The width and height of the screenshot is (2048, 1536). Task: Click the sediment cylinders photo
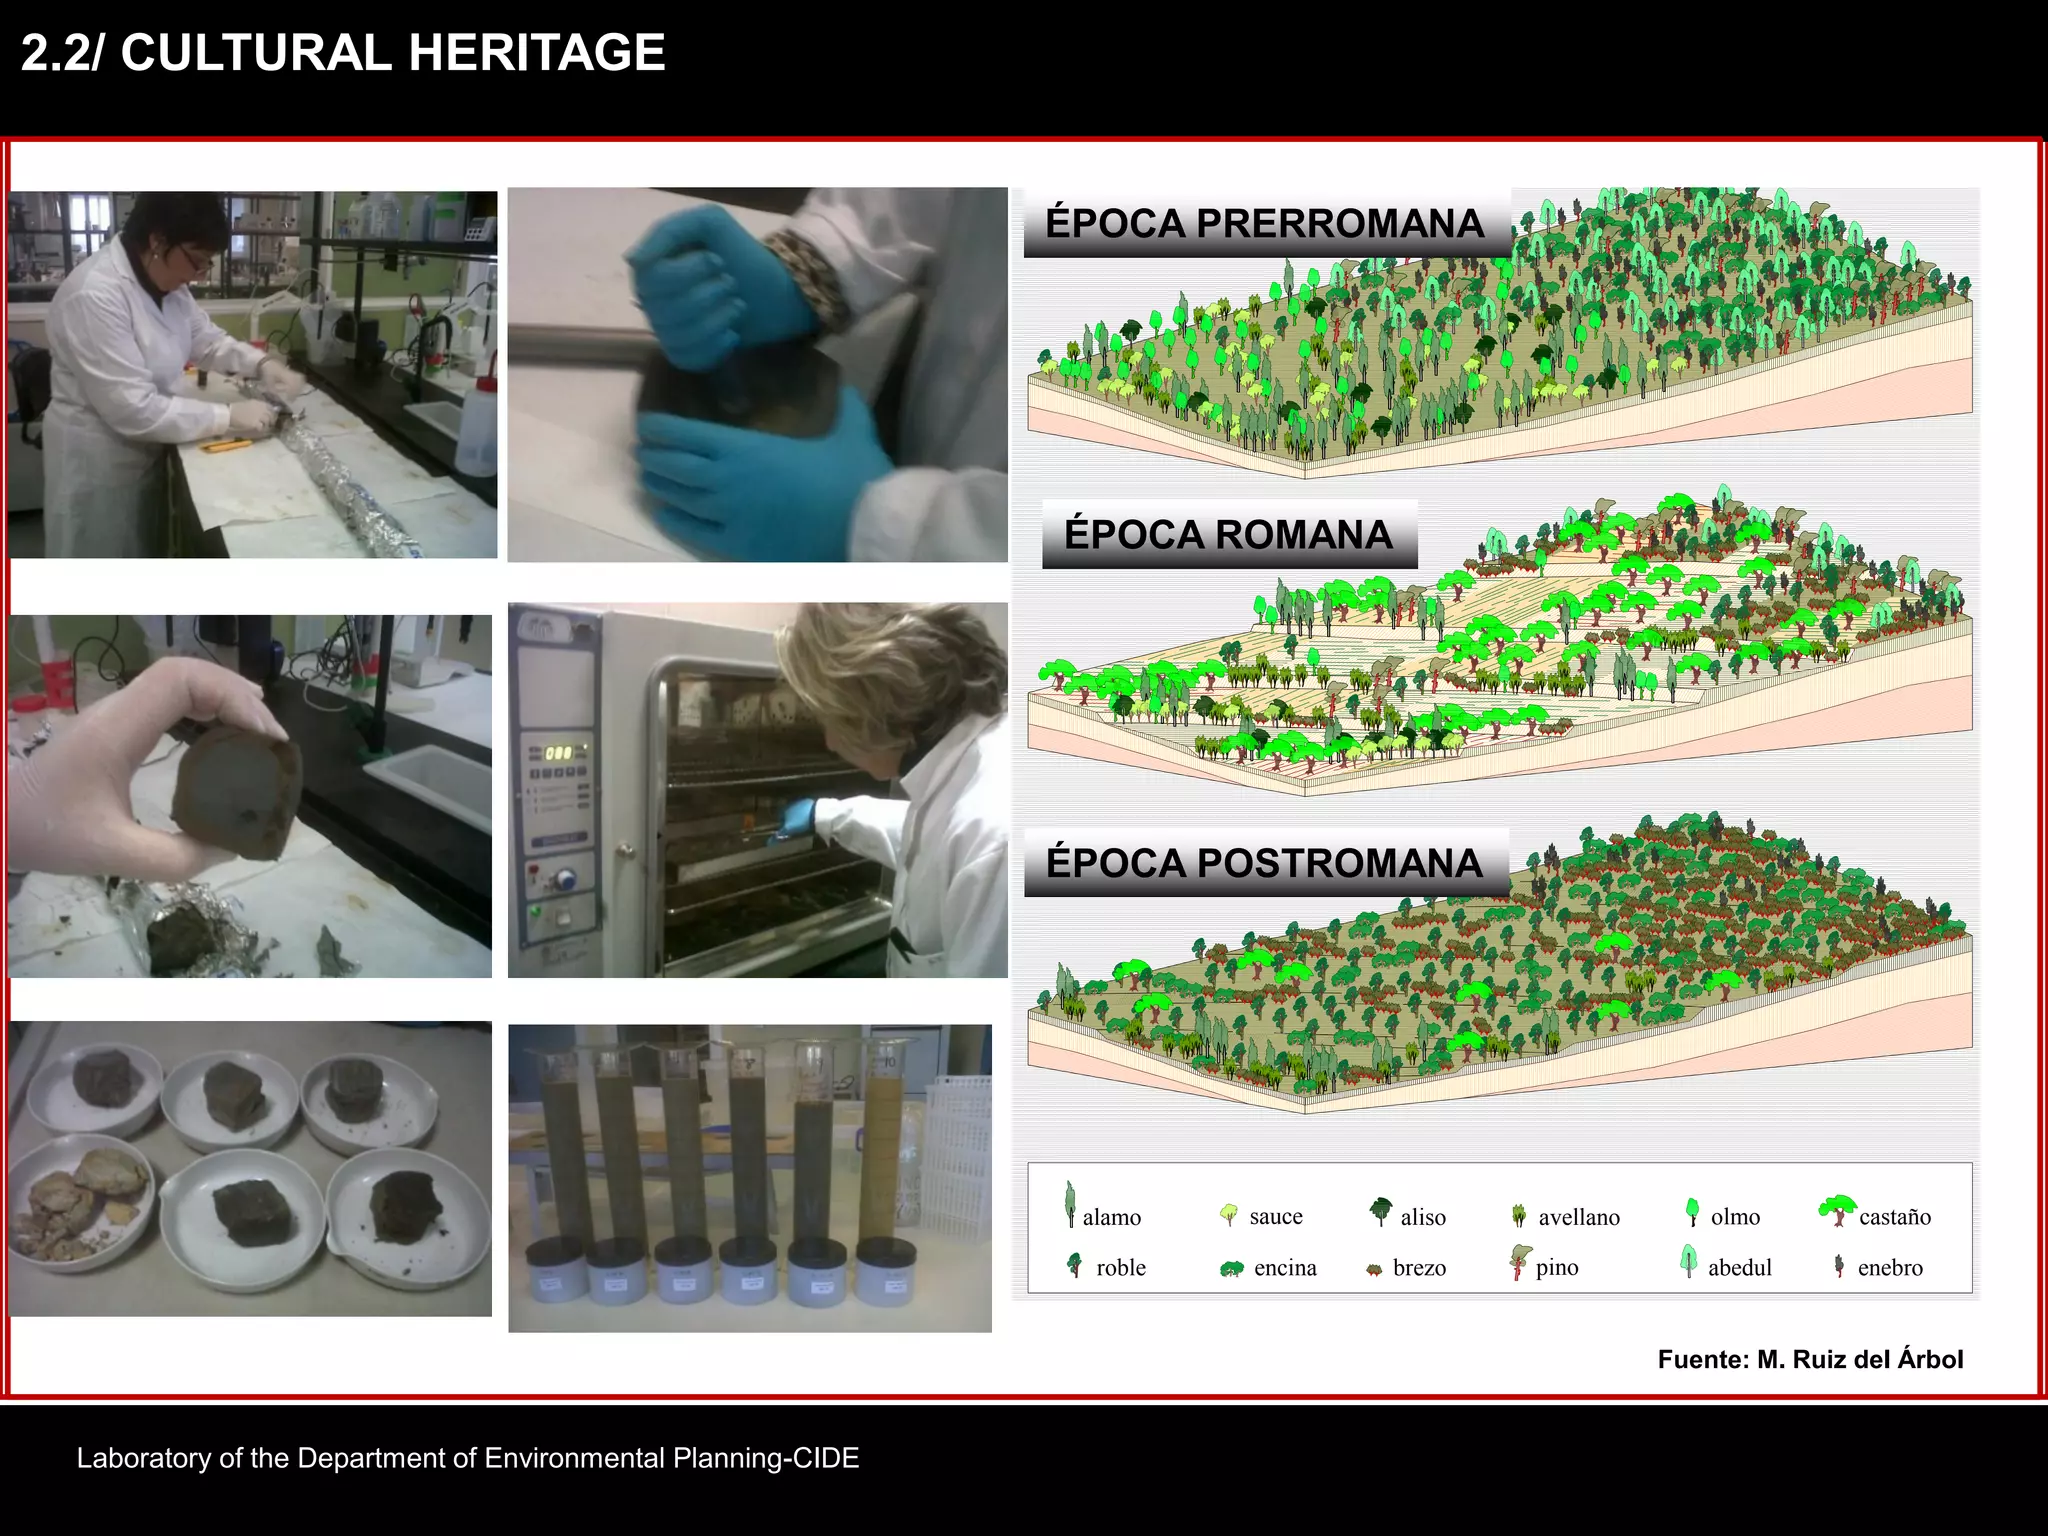tap(750, 1177)
